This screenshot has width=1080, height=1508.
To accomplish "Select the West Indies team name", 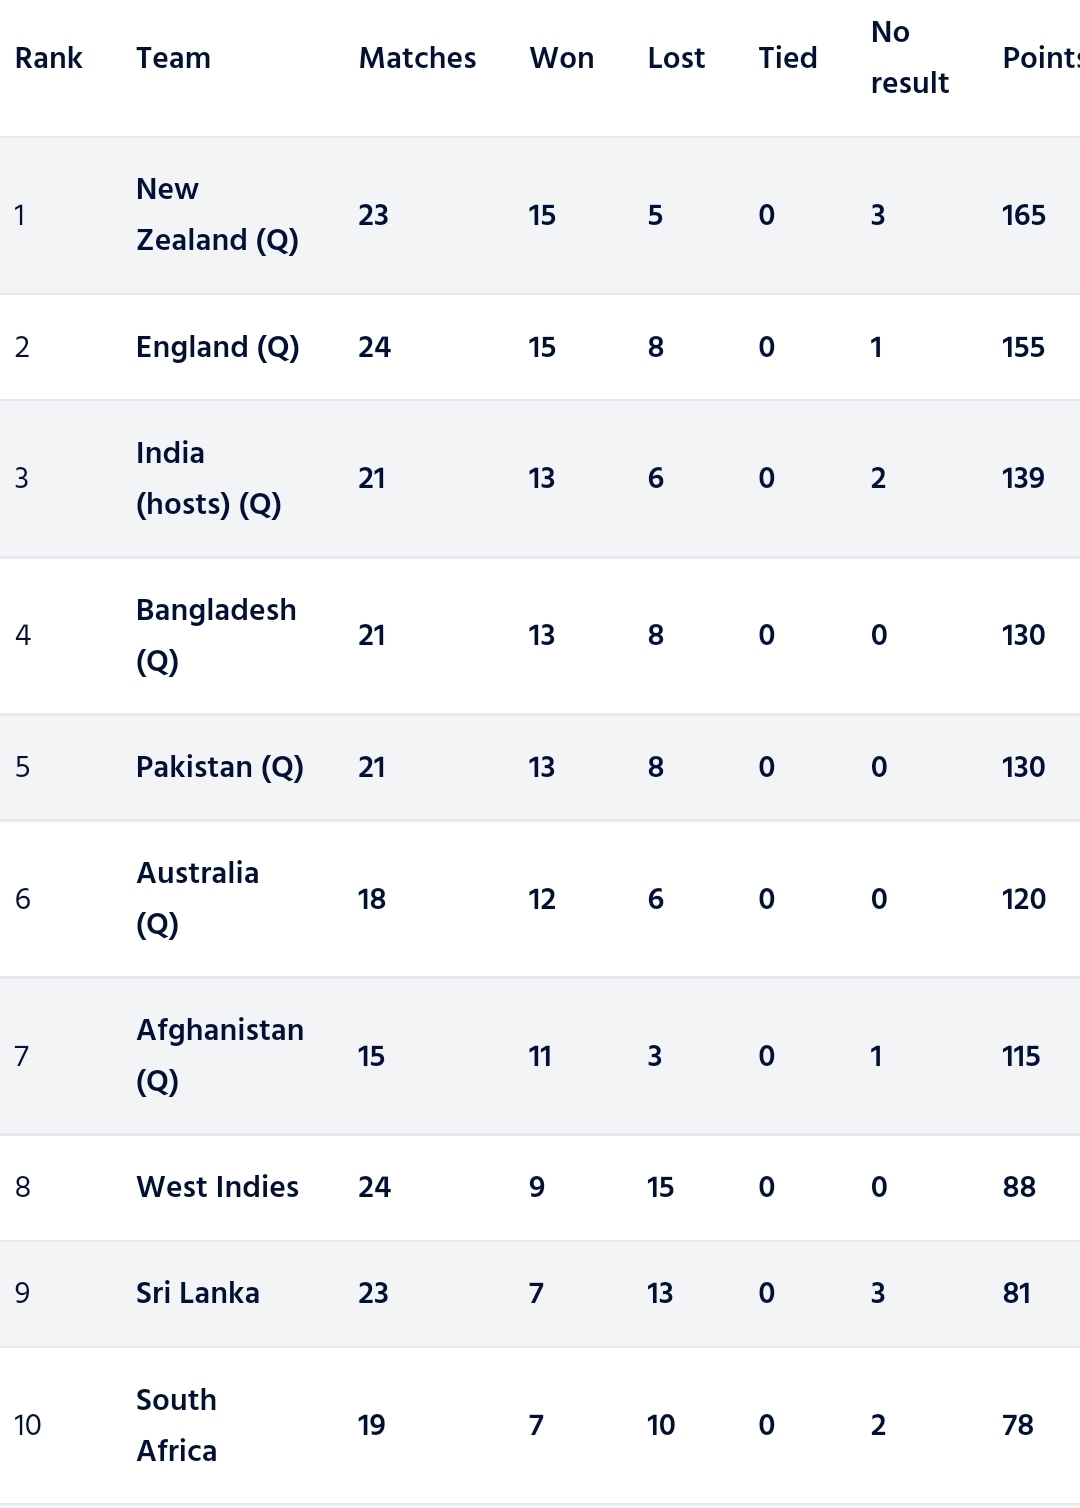I will pos(217,1187).
